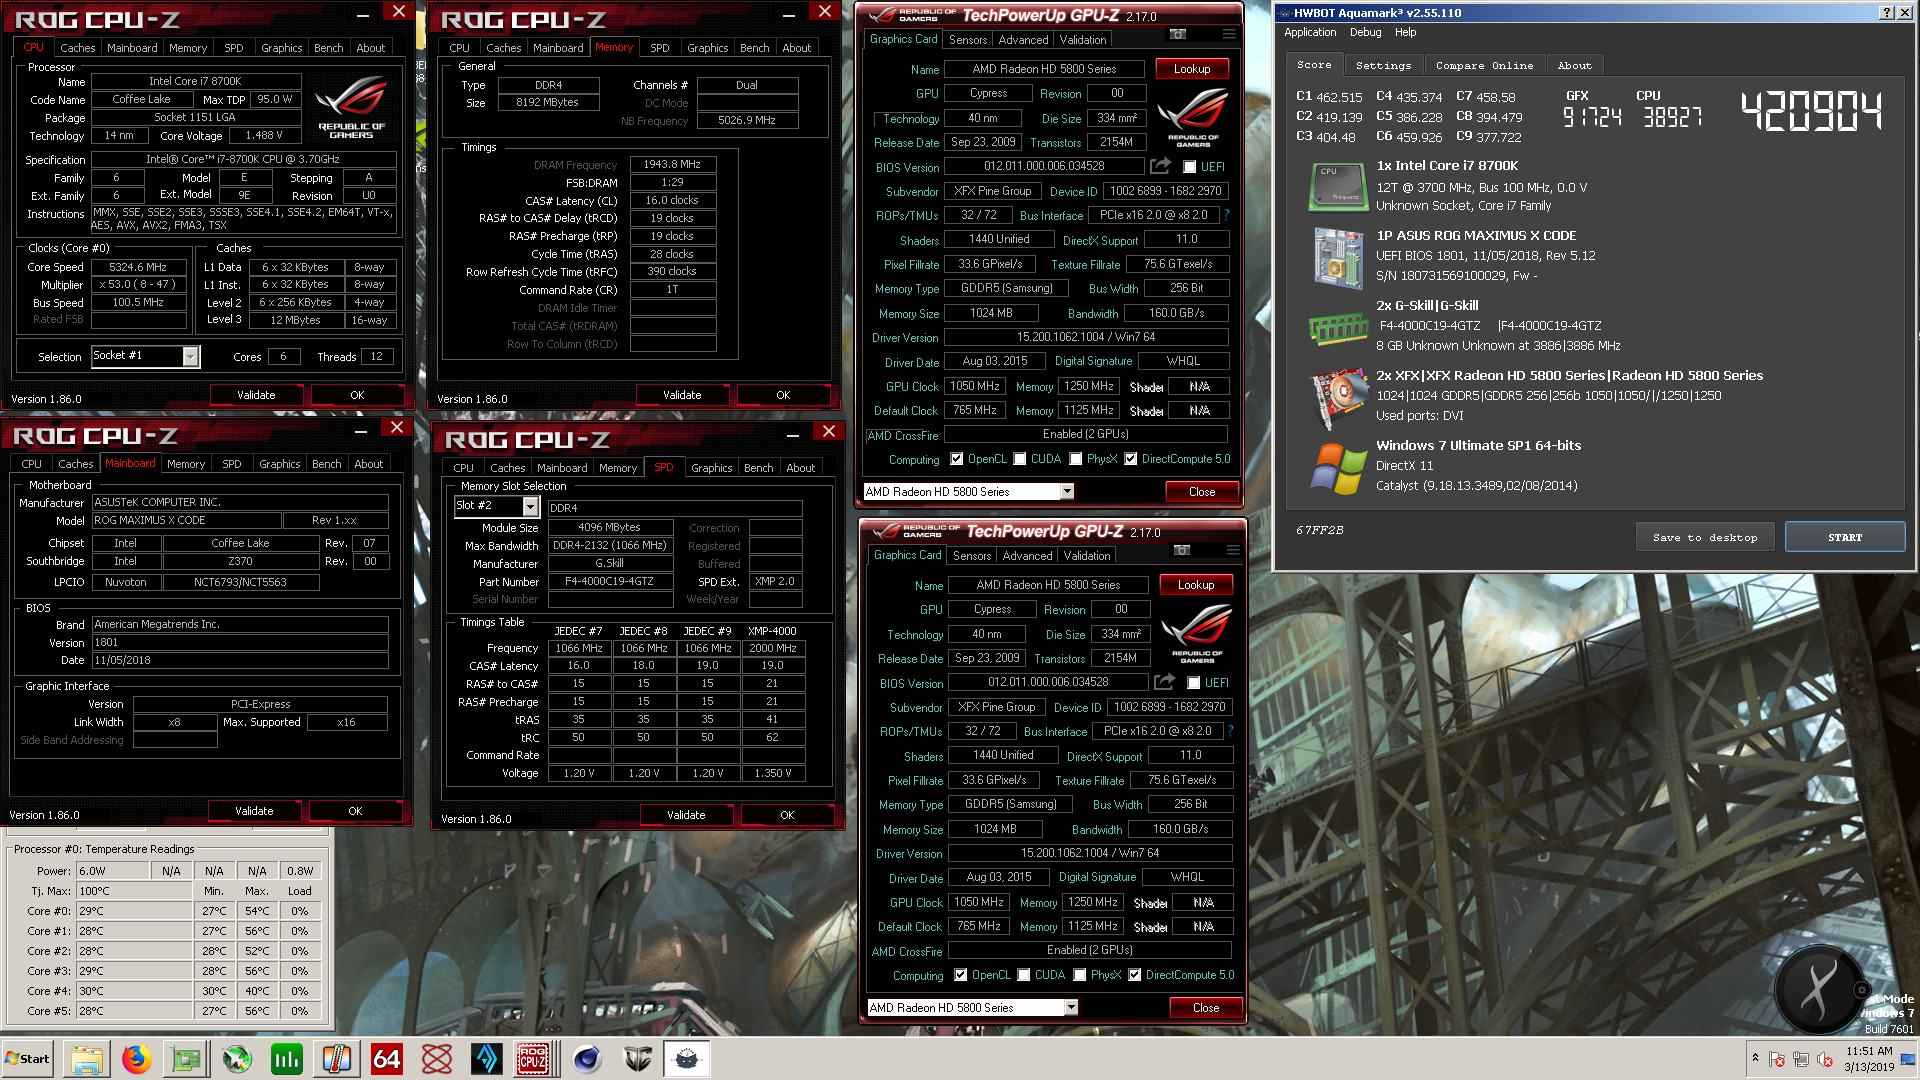Open the hamburger menu in upper GPU-Z
This screenshot has height=1080, width=1920.
click(1229, 34)
